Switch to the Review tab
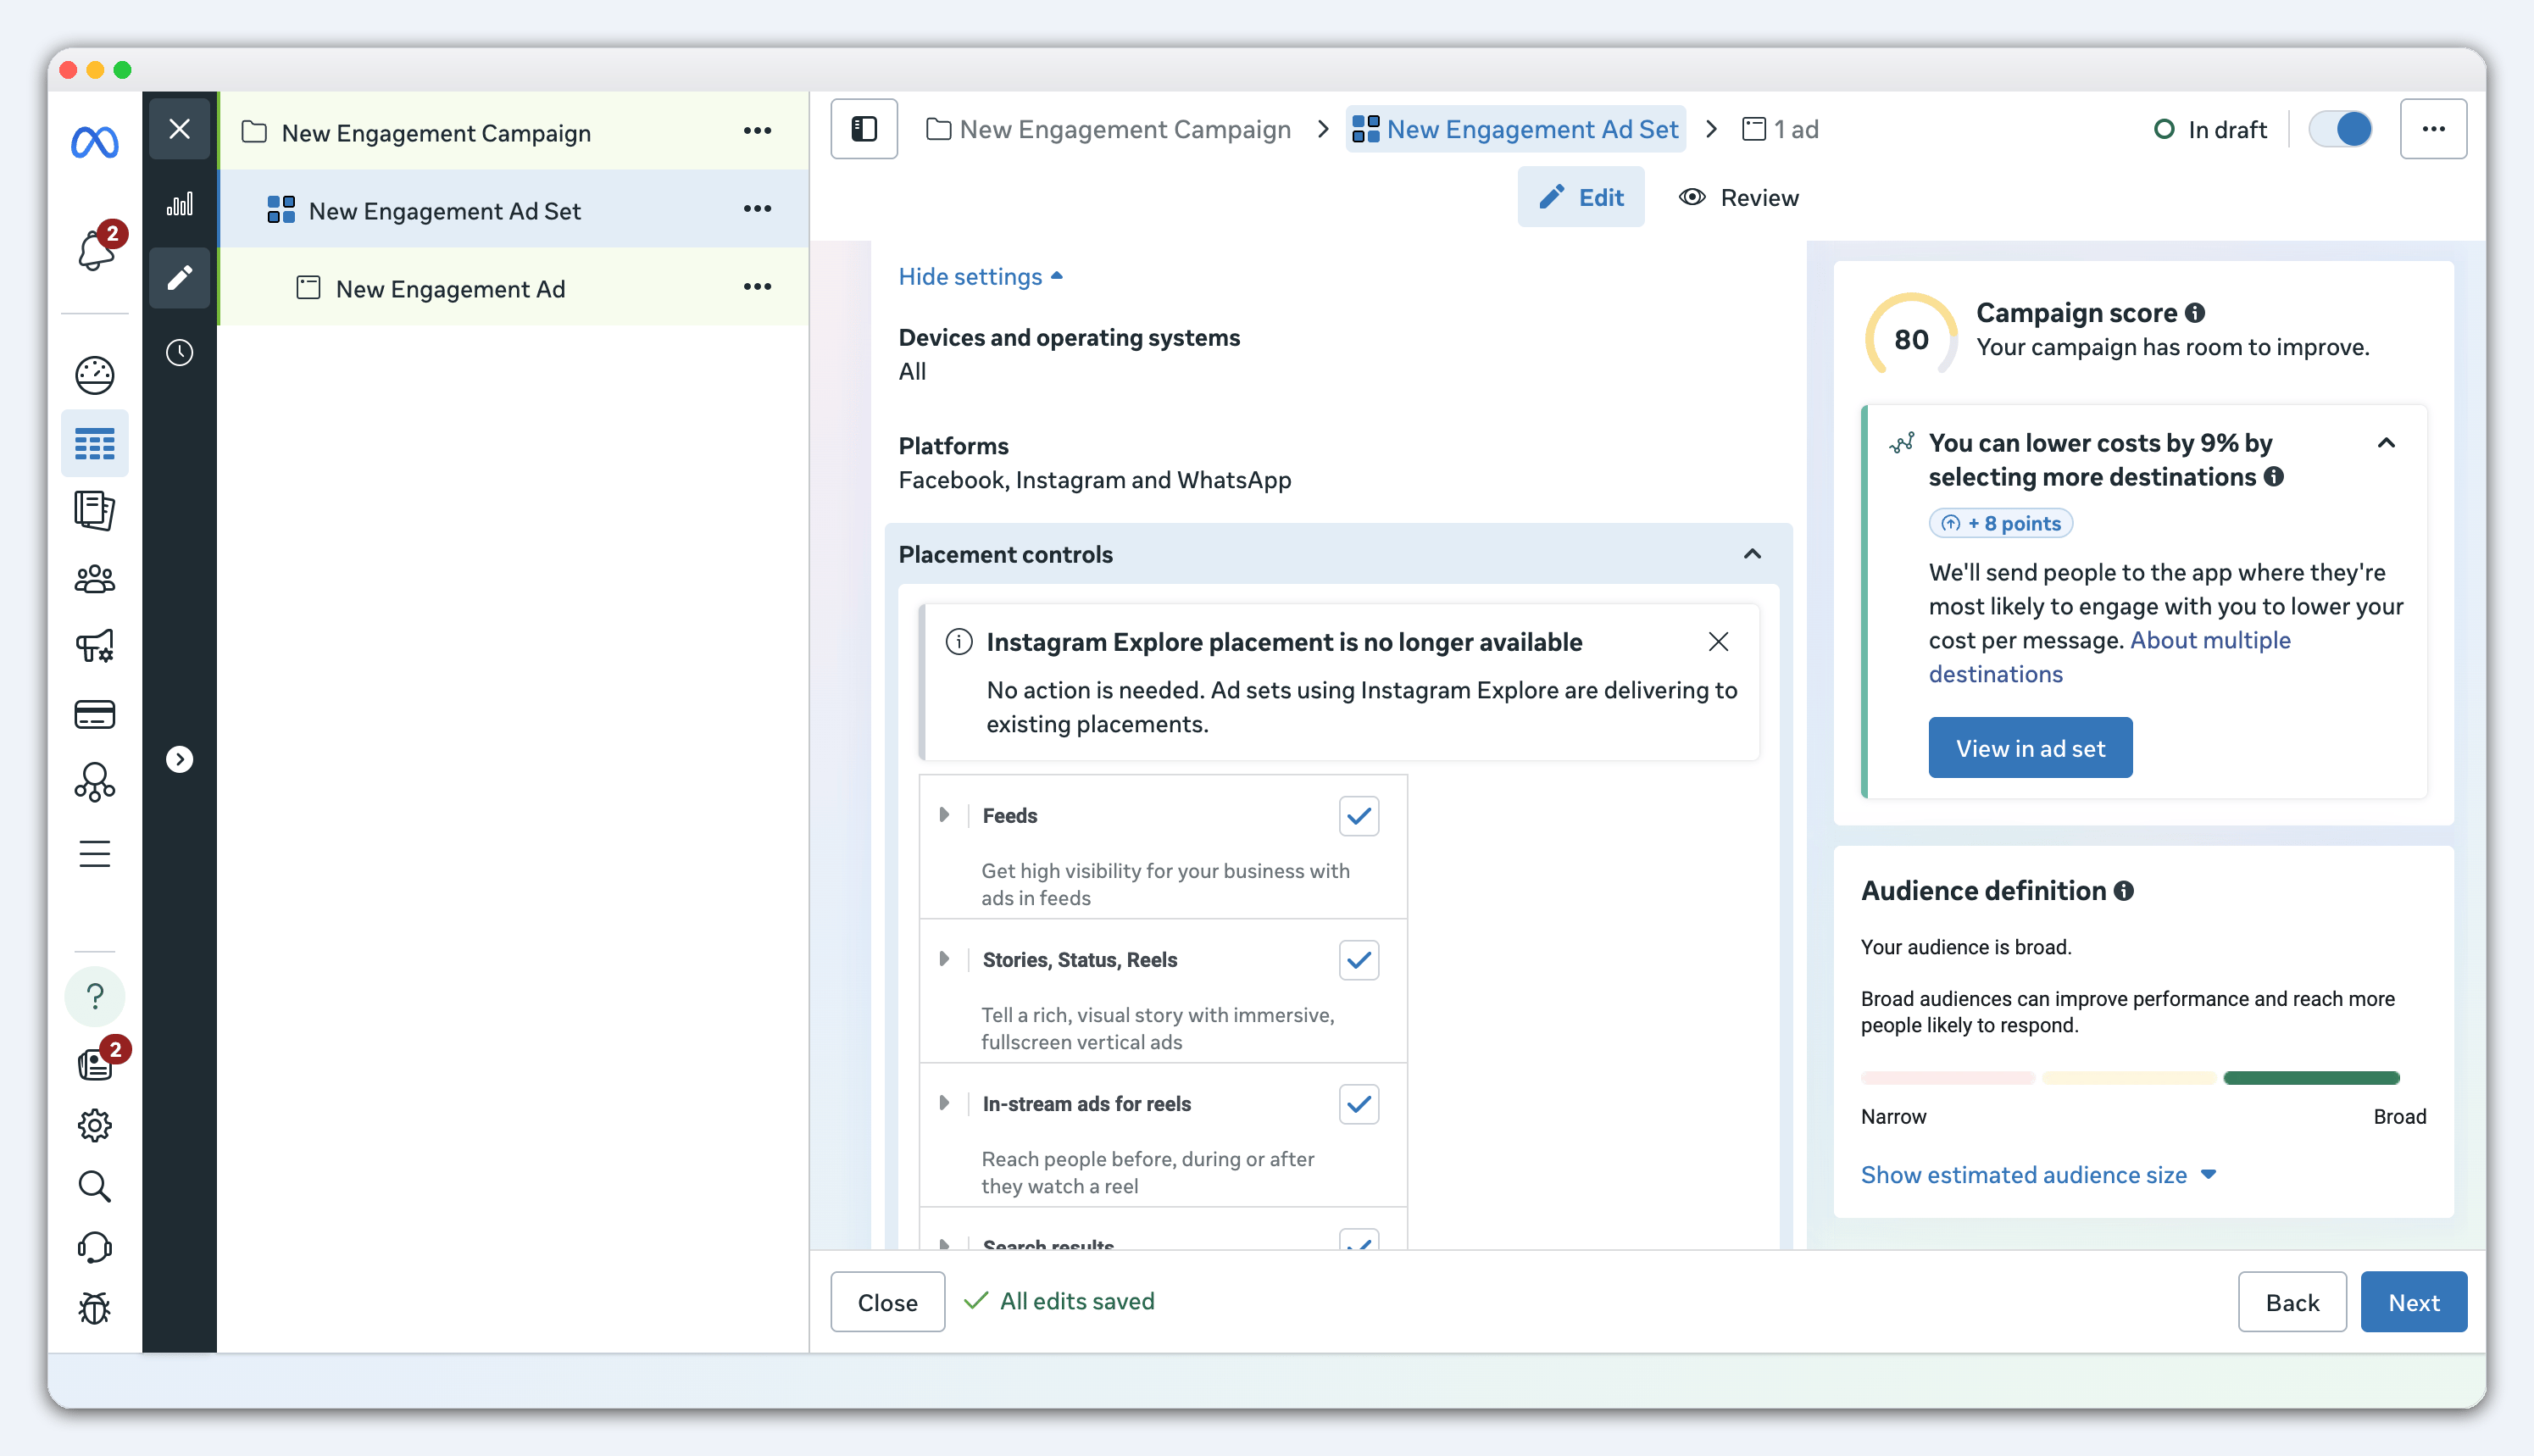Image resolution: width=2534 pixels, height=1456 pixels. coord(1738,197)
